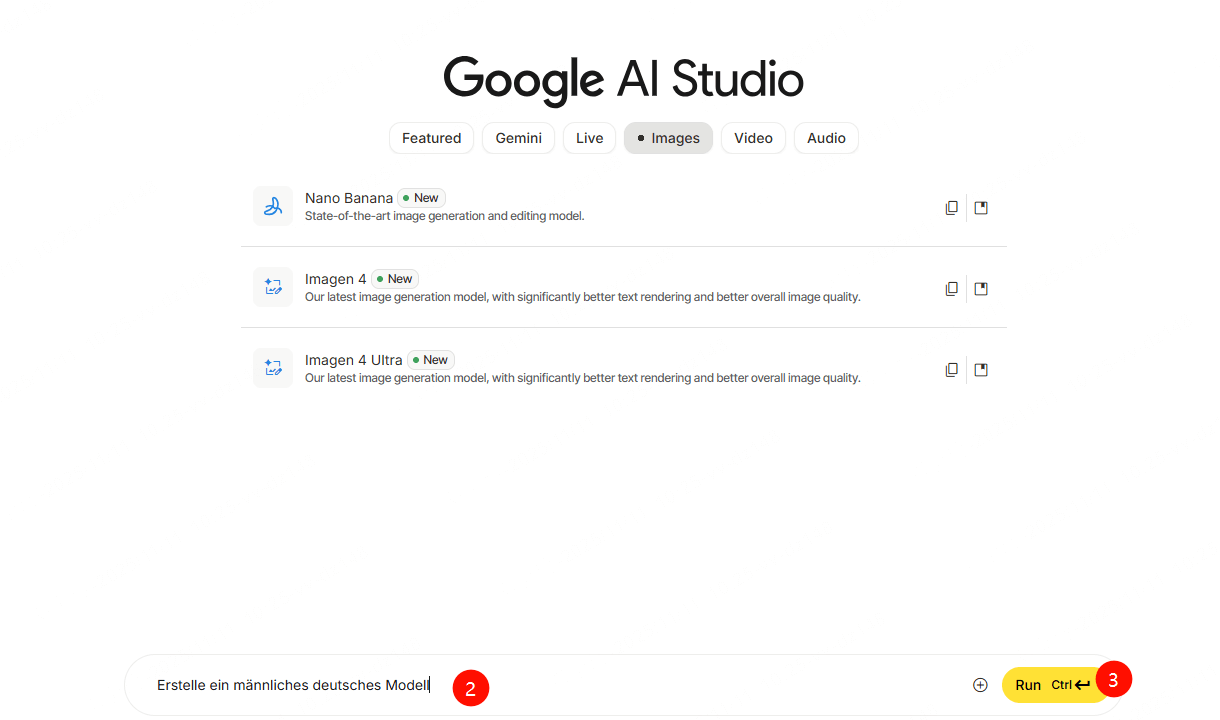Image resolution: width=1220 pixels, height=720 pixels.
Task: Select the Nano Banana model title
Action: coord(349,198)
